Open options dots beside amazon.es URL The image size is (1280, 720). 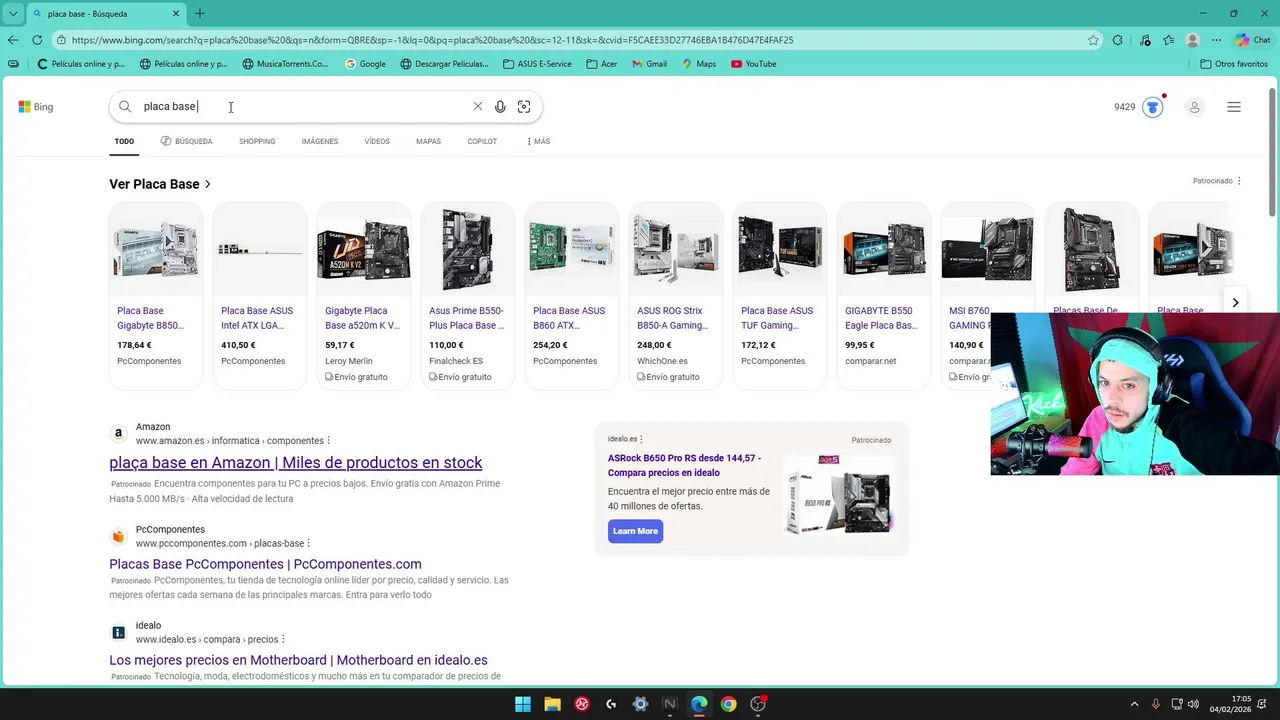click(328, 441)
